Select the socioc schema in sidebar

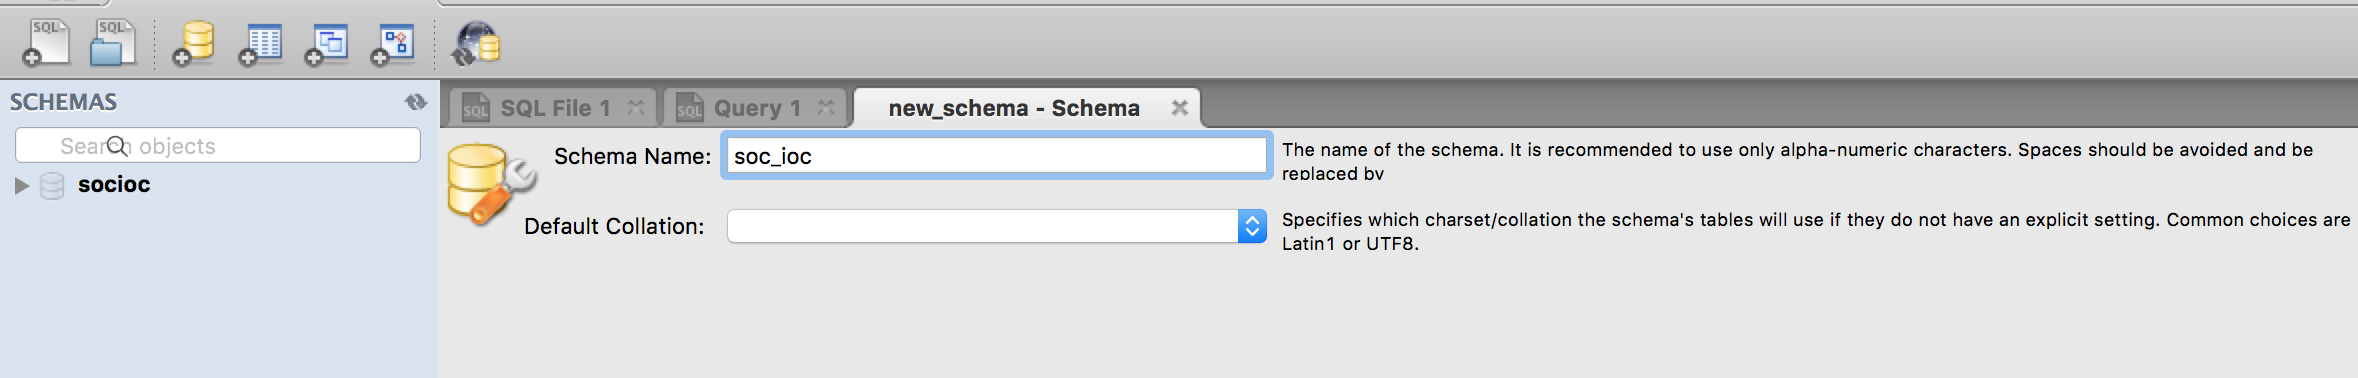tap(114, 184)
